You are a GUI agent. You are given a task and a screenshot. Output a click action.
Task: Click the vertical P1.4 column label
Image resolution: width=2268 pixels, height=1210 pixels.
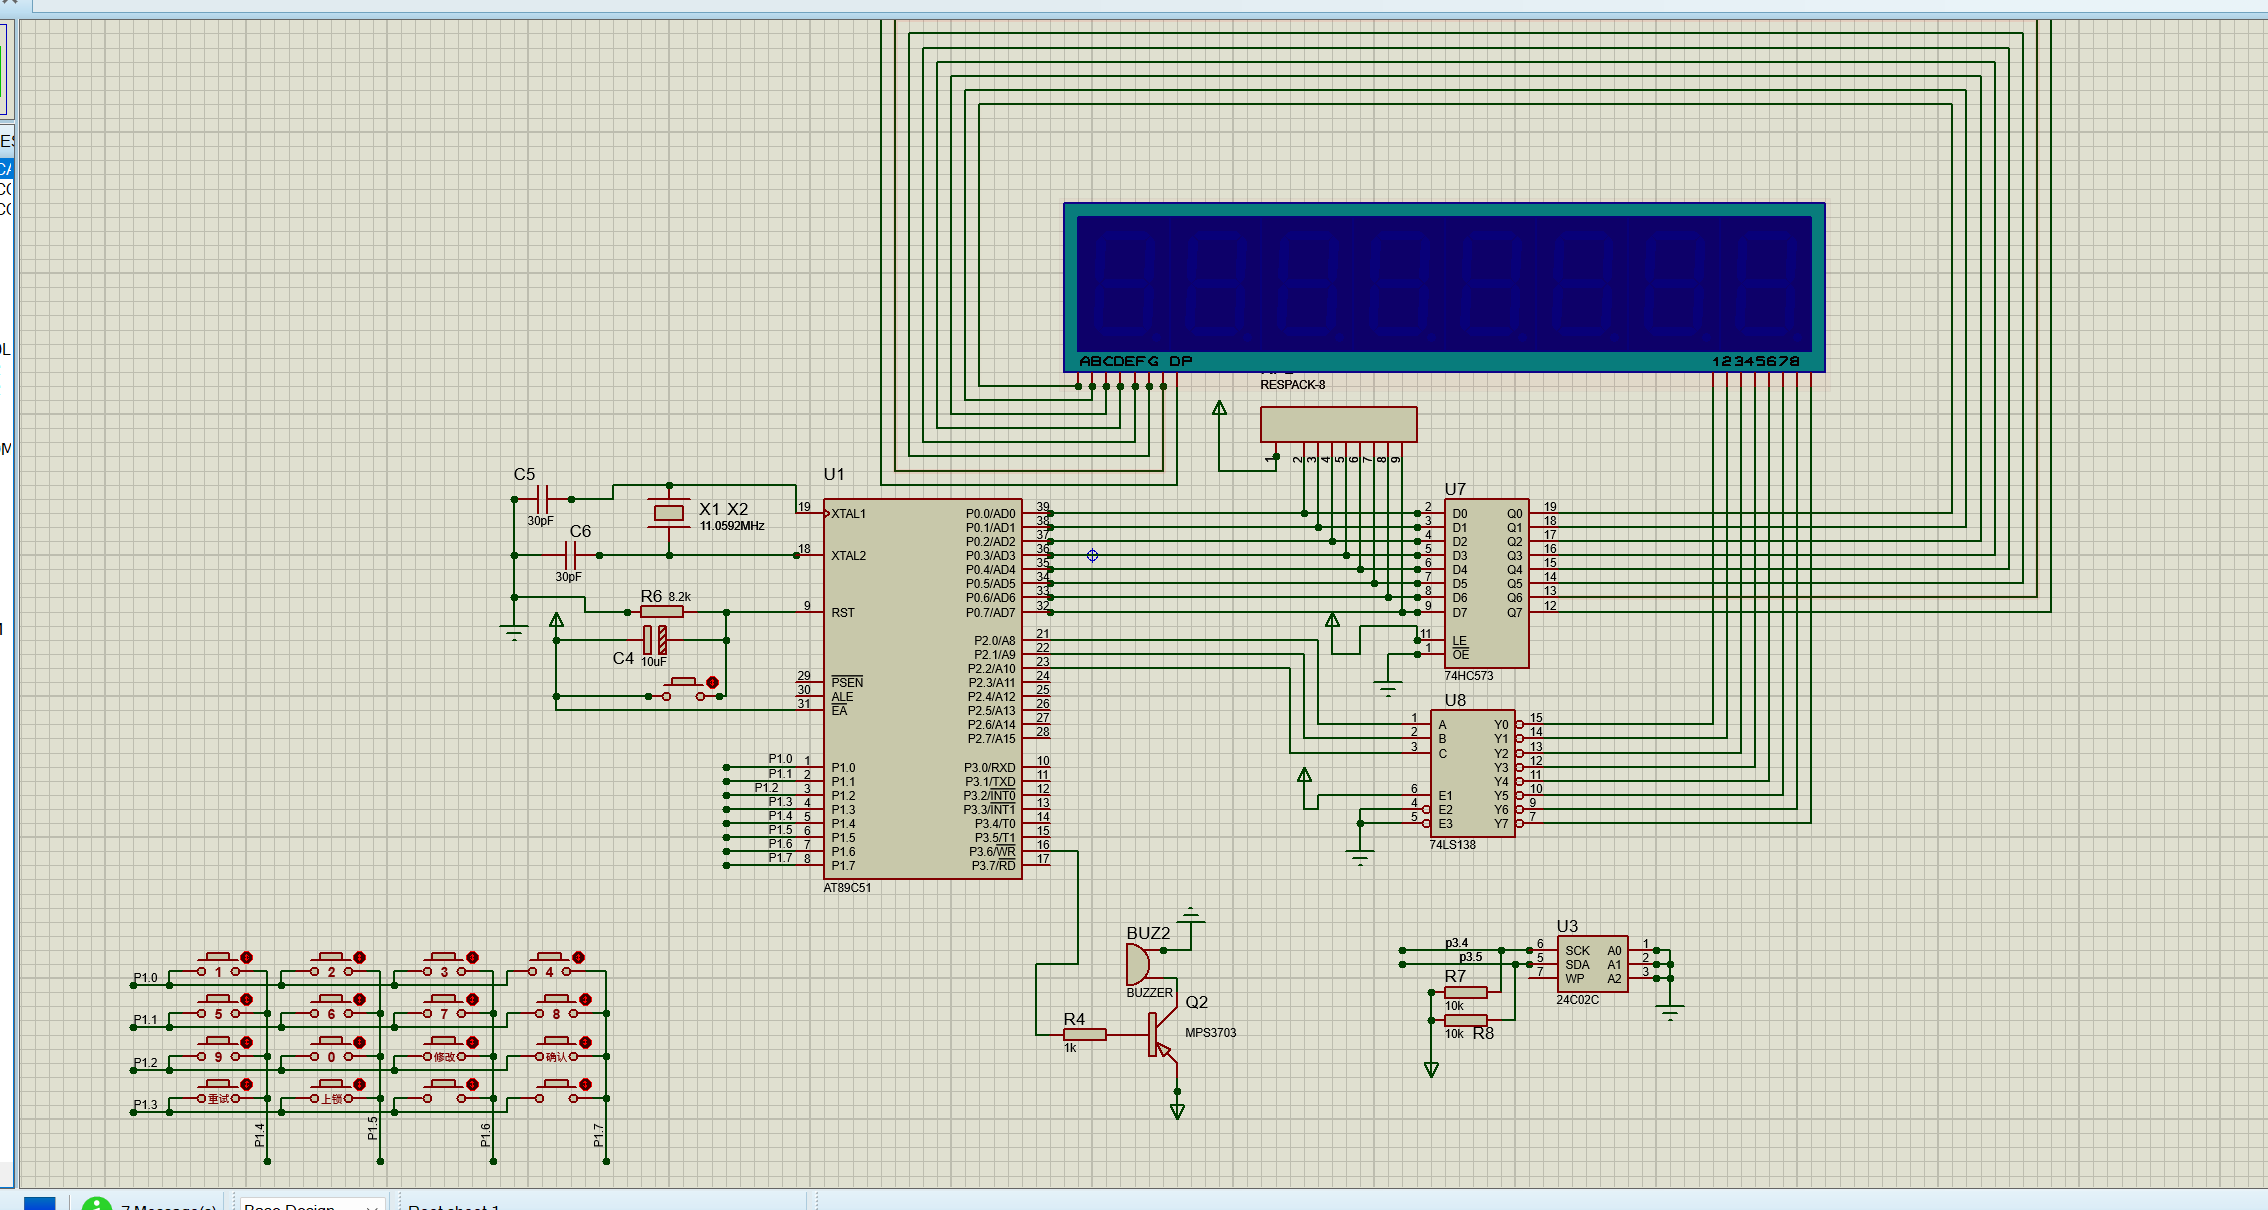click(x=259, y=1134)
